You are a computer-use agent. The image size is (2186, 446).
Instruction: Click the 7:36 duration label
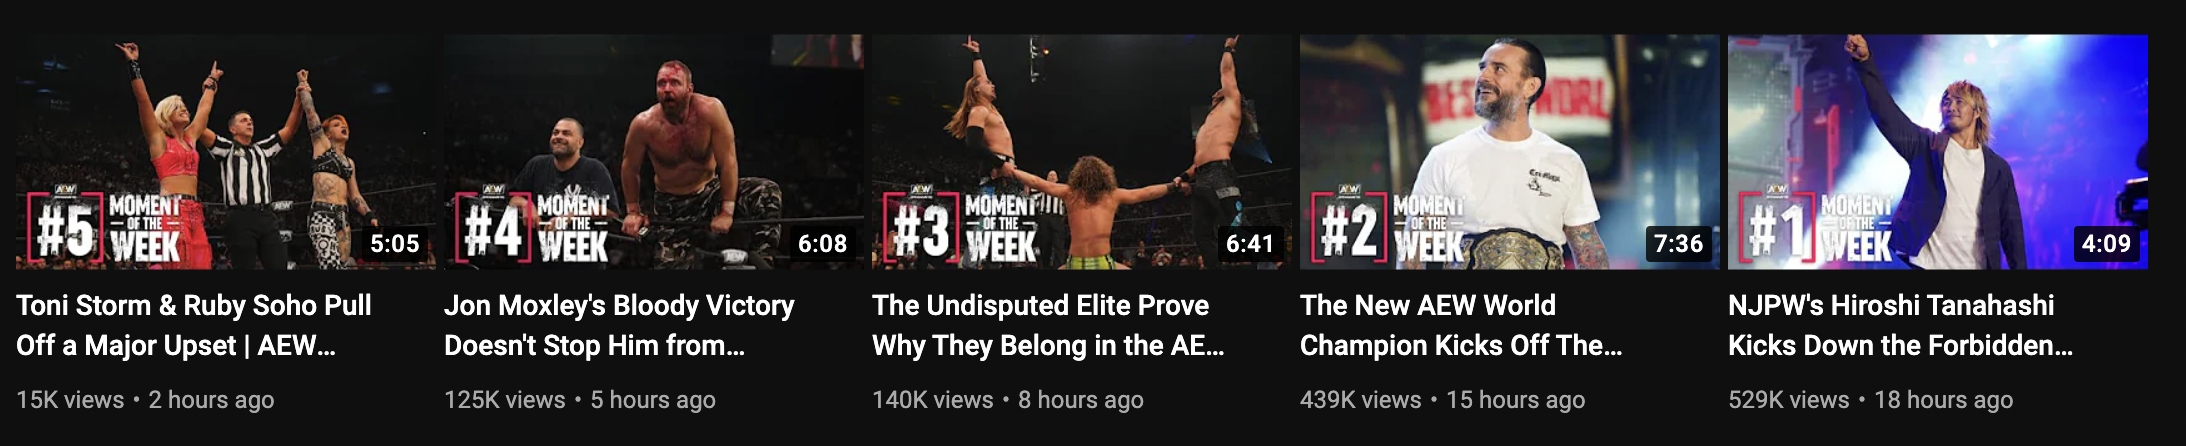coord(1679,244)
